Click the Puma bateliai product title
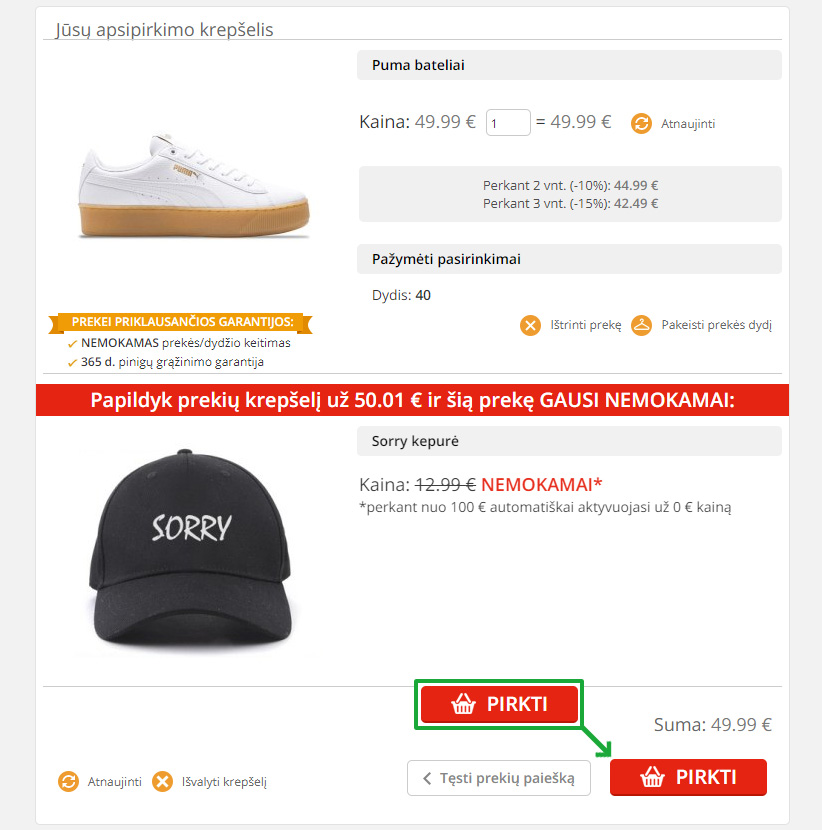822x830 pixels. (x=418, y=65)
